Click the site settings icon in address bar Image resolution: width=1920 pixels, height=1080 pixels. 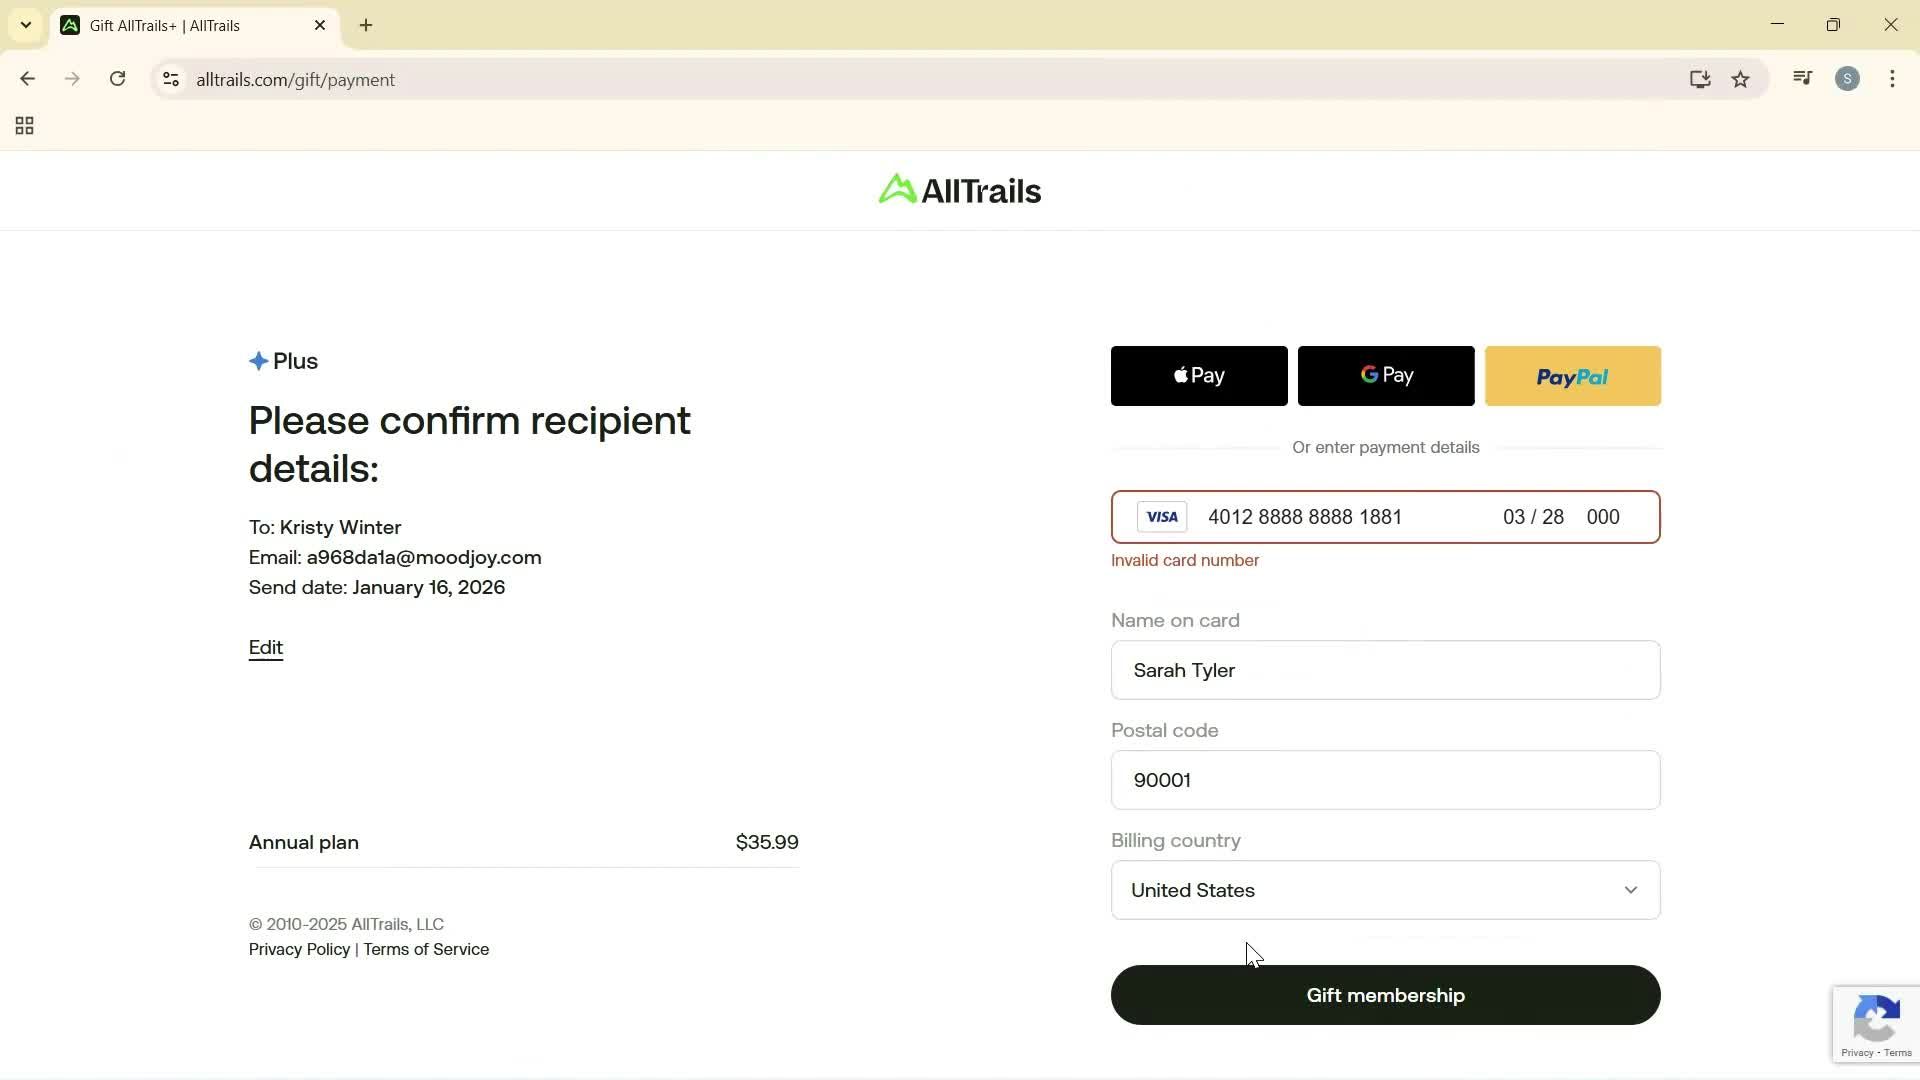pos(170,79)
